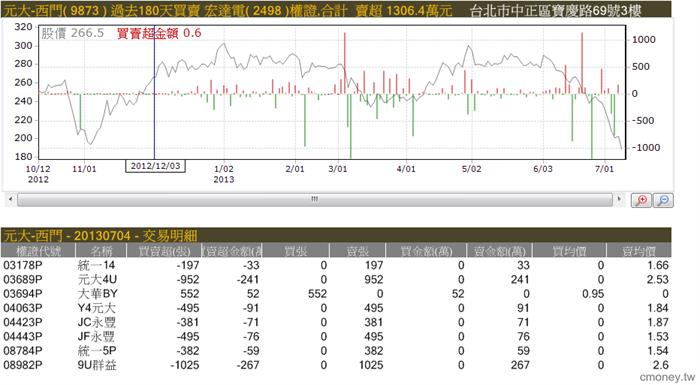Select warrant row 03178P 統一14

coord(336,265)
